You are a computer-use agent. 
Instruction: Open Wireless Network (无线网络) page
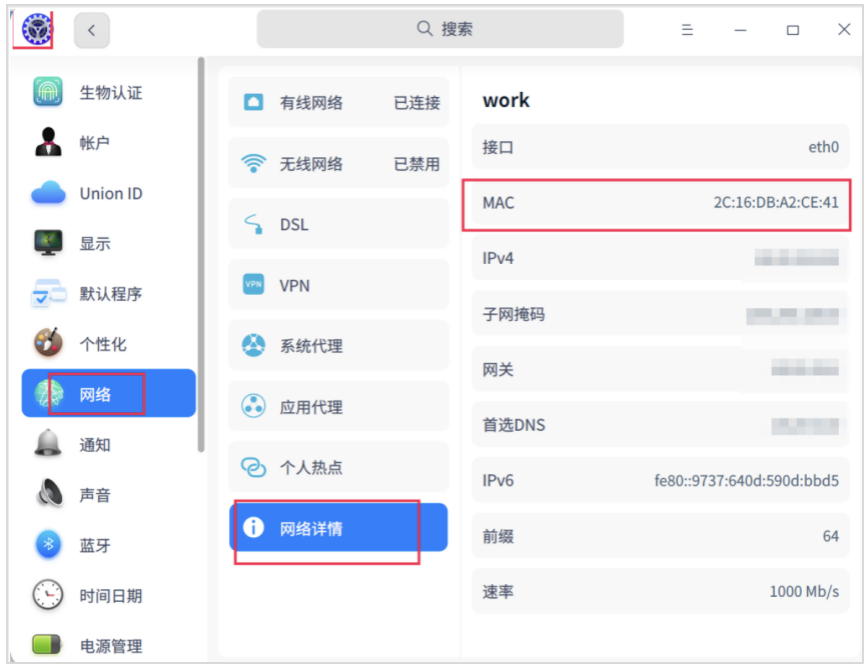[x=338, y=164]
